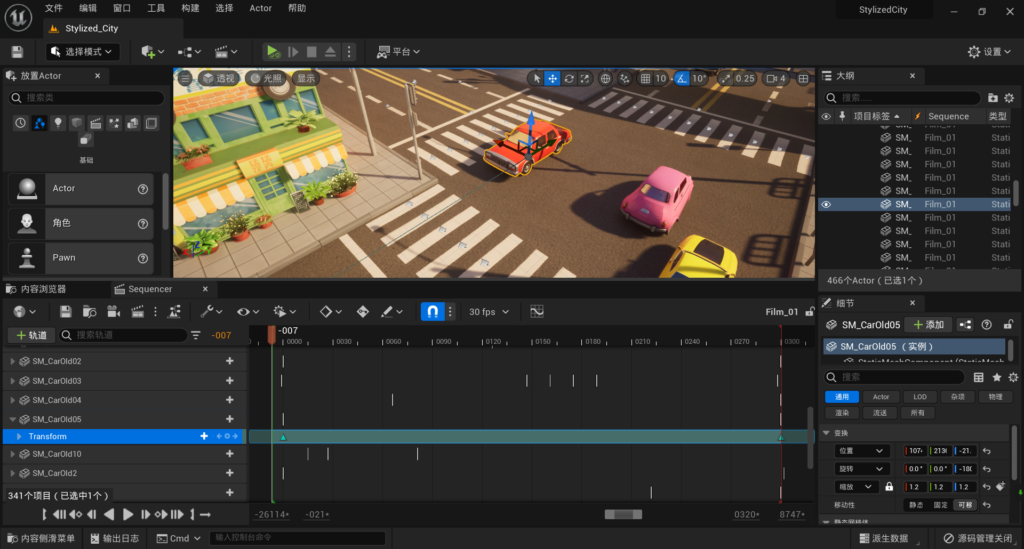1024x549 pixels.
Task: Select the Lights category icon in Place Actor
Action: [57, 123]
